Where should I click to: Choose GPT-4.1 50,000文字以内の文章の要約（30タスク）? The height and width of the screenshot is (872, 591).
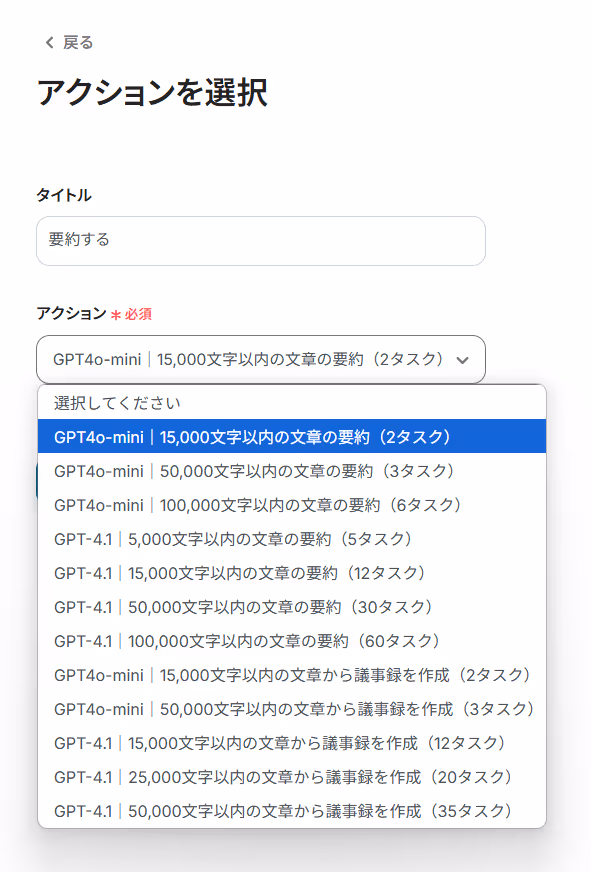(x=292, y=607)
